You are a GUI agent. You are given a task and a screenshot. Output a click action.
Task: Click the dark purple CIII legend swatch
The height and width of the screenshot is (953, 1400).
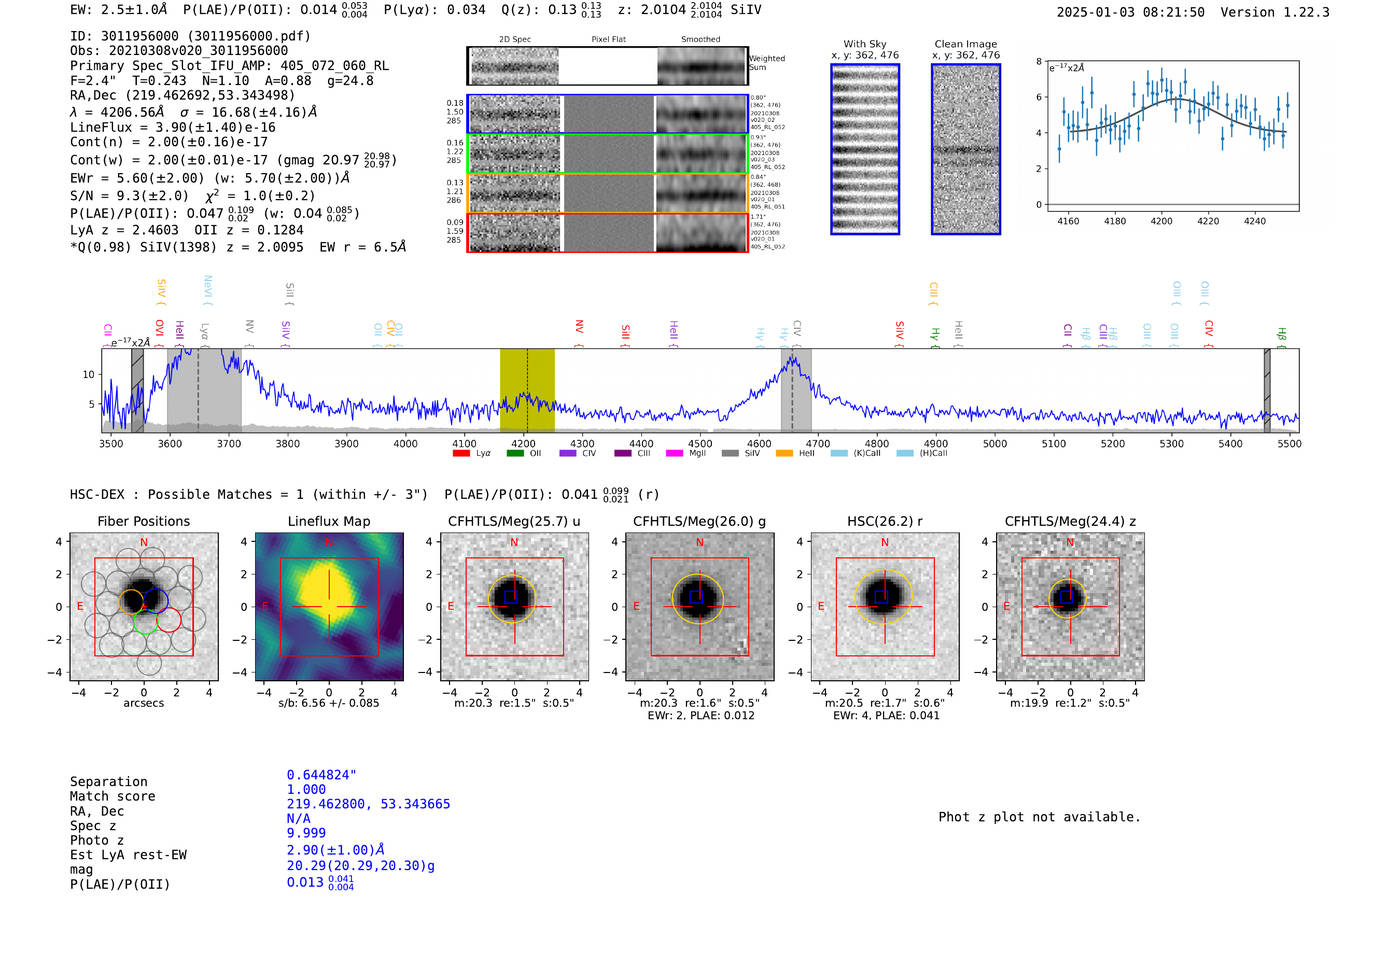[622, 453]
